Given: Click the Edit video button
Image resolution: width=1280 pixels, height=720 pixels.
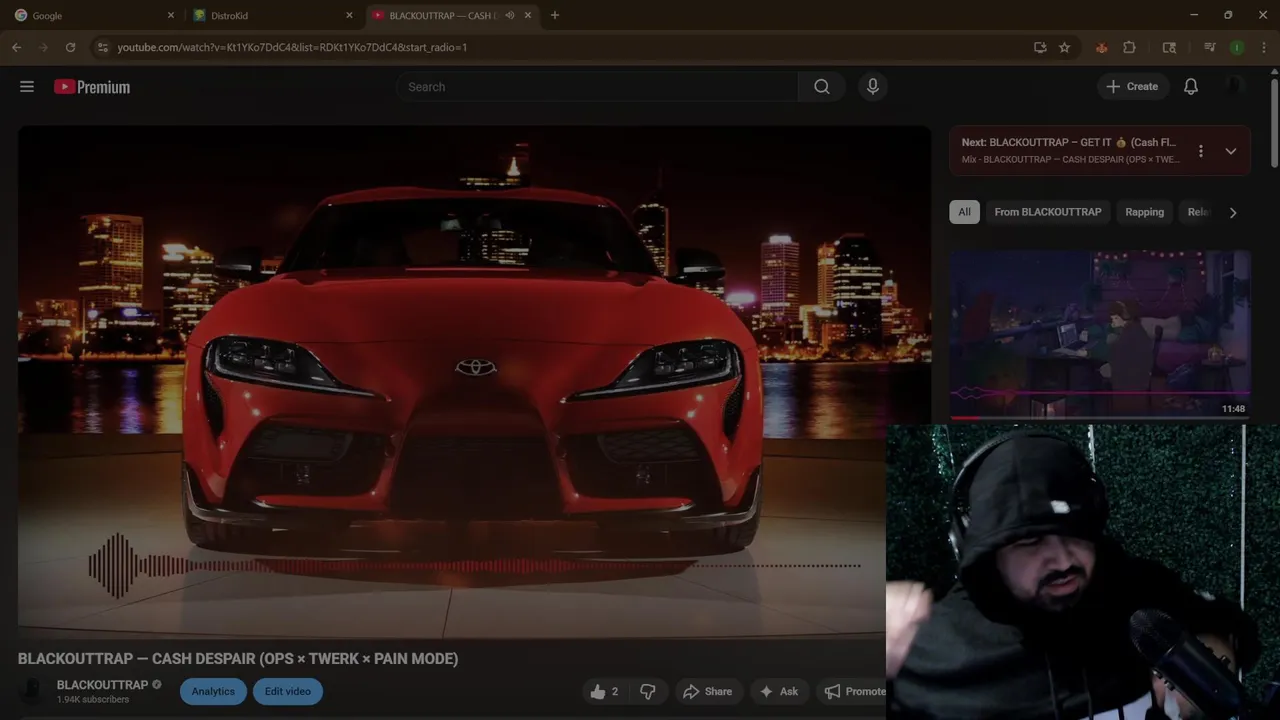Looking at the screenshot, I should (288, 691).
